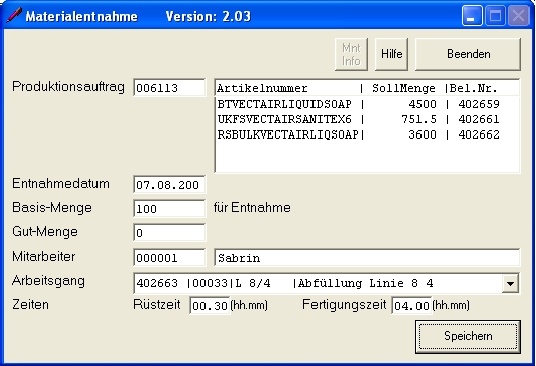Click SollMenge value 751.5

(419, 119)
